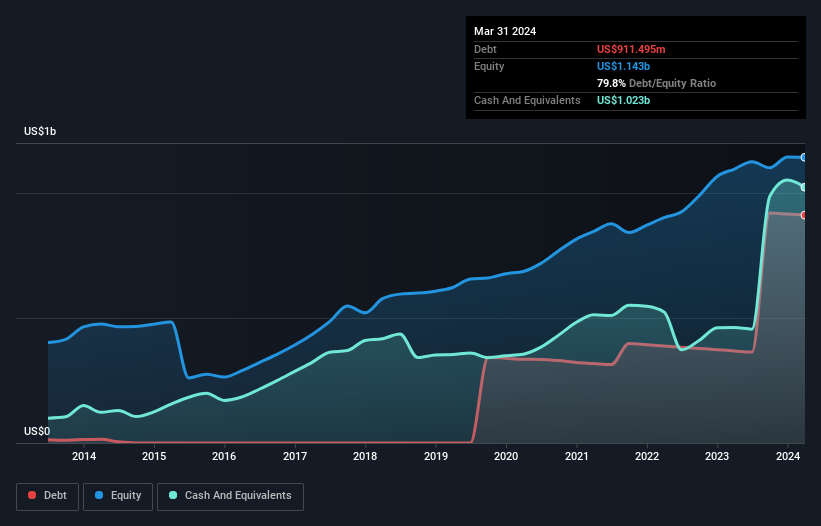Click Cash And Equivalents label in tooltip
The width and height of the screenshot is (821, 526).
click(x=527, y=100)
